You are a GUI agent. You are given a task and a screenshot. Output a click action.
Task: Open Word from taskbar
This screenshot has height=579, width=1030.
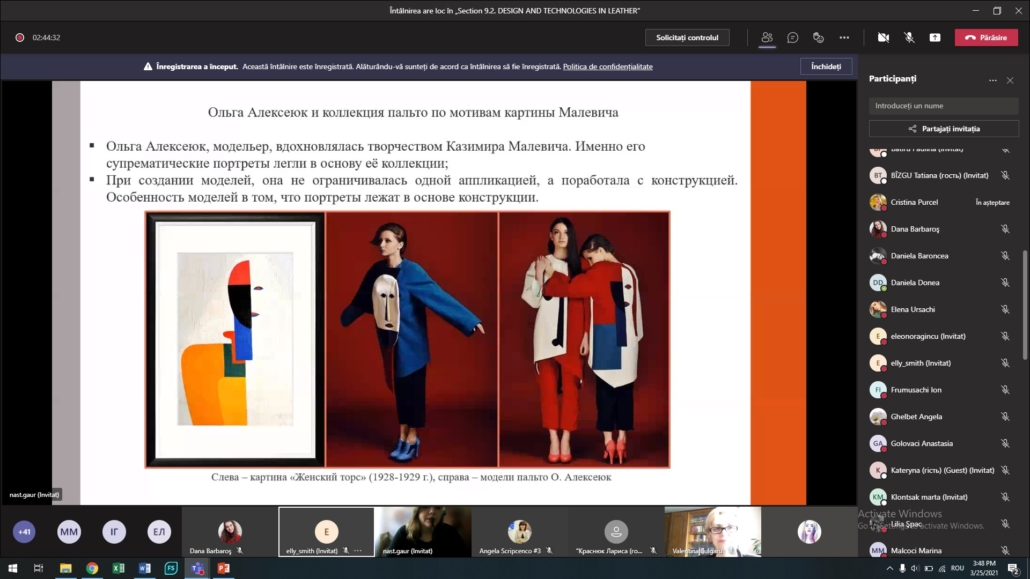pos(145,568)
